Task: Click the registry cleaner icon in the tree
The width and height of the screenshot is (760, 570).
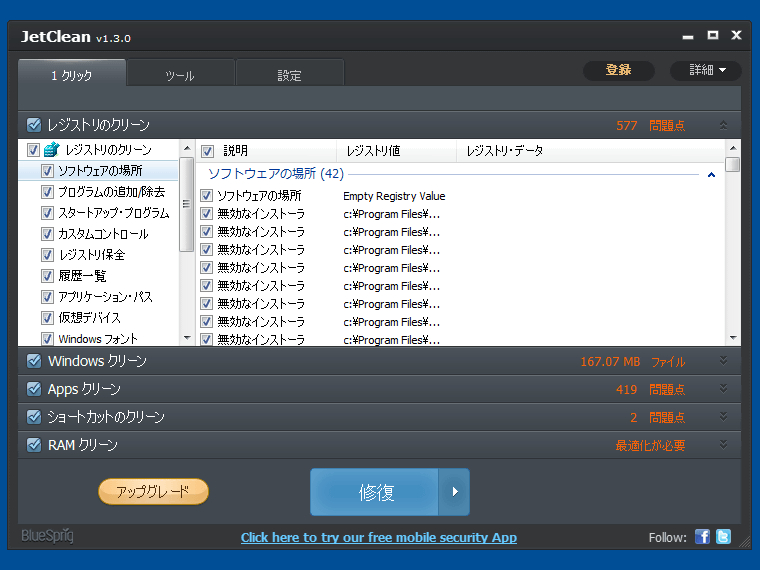Action: (51, 149)
